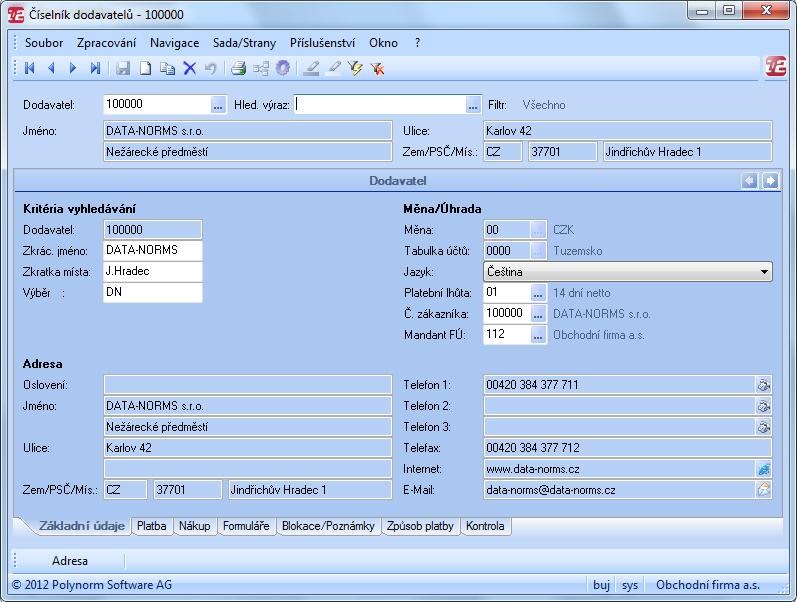Click the Save diskette icon
Viewport: 797px width, 602px height.
(x=123, y=68)
